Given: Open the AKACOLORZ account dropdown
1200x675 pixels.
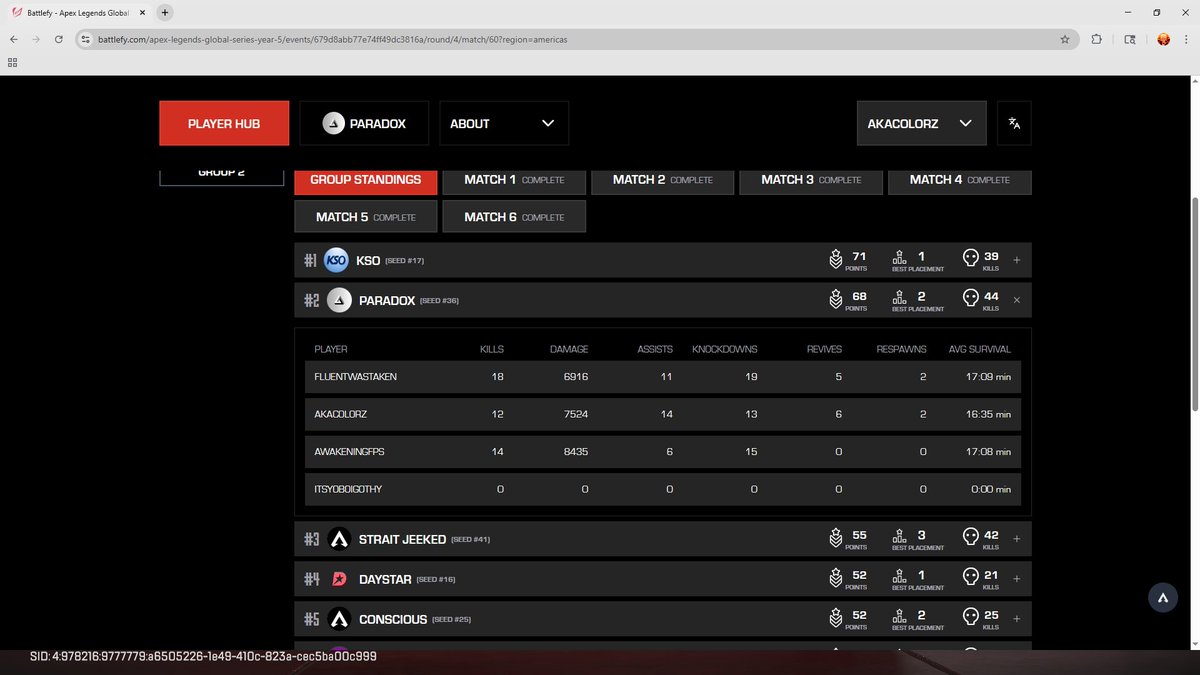Looking at the screenshot, I should [921, 123].
